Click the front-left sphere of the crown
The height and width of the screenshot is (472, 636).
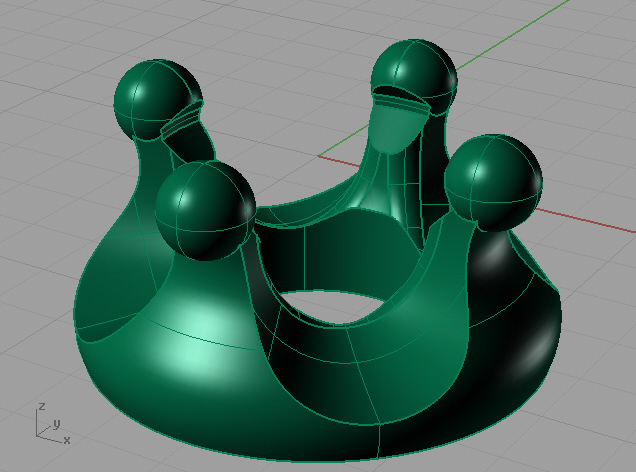[205, 211]
